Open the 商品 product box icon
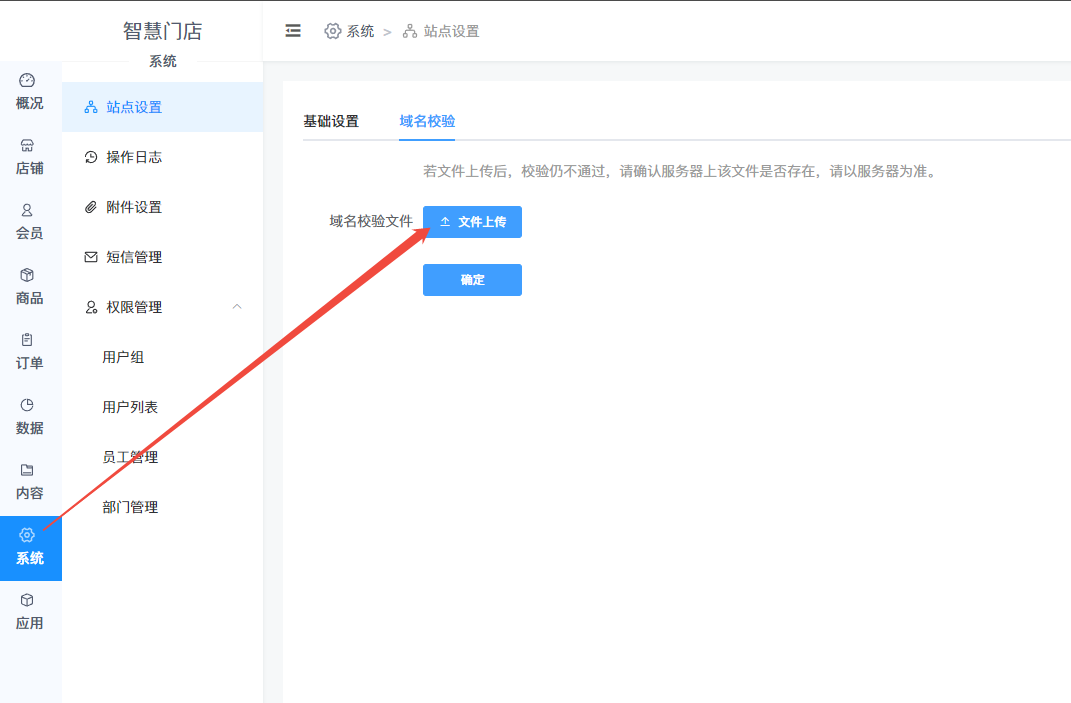The image size is (1071, 703). [x=27, y=275]
